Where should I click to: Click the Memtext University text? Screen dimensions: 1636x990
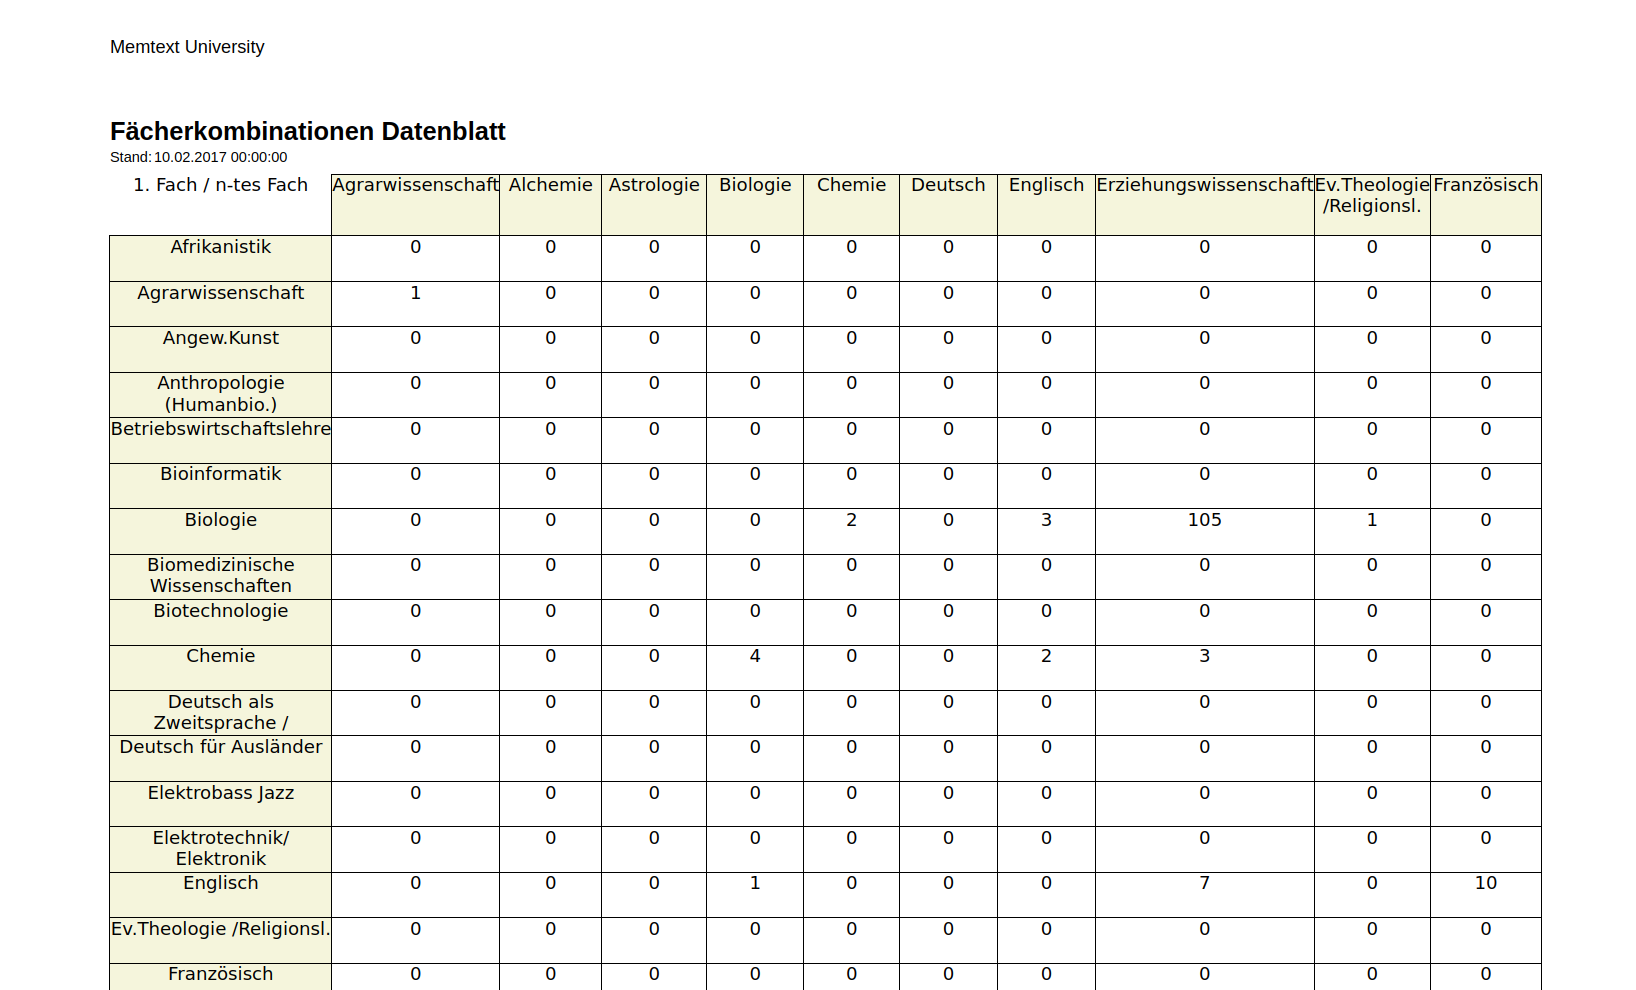[x=187, y=47]
